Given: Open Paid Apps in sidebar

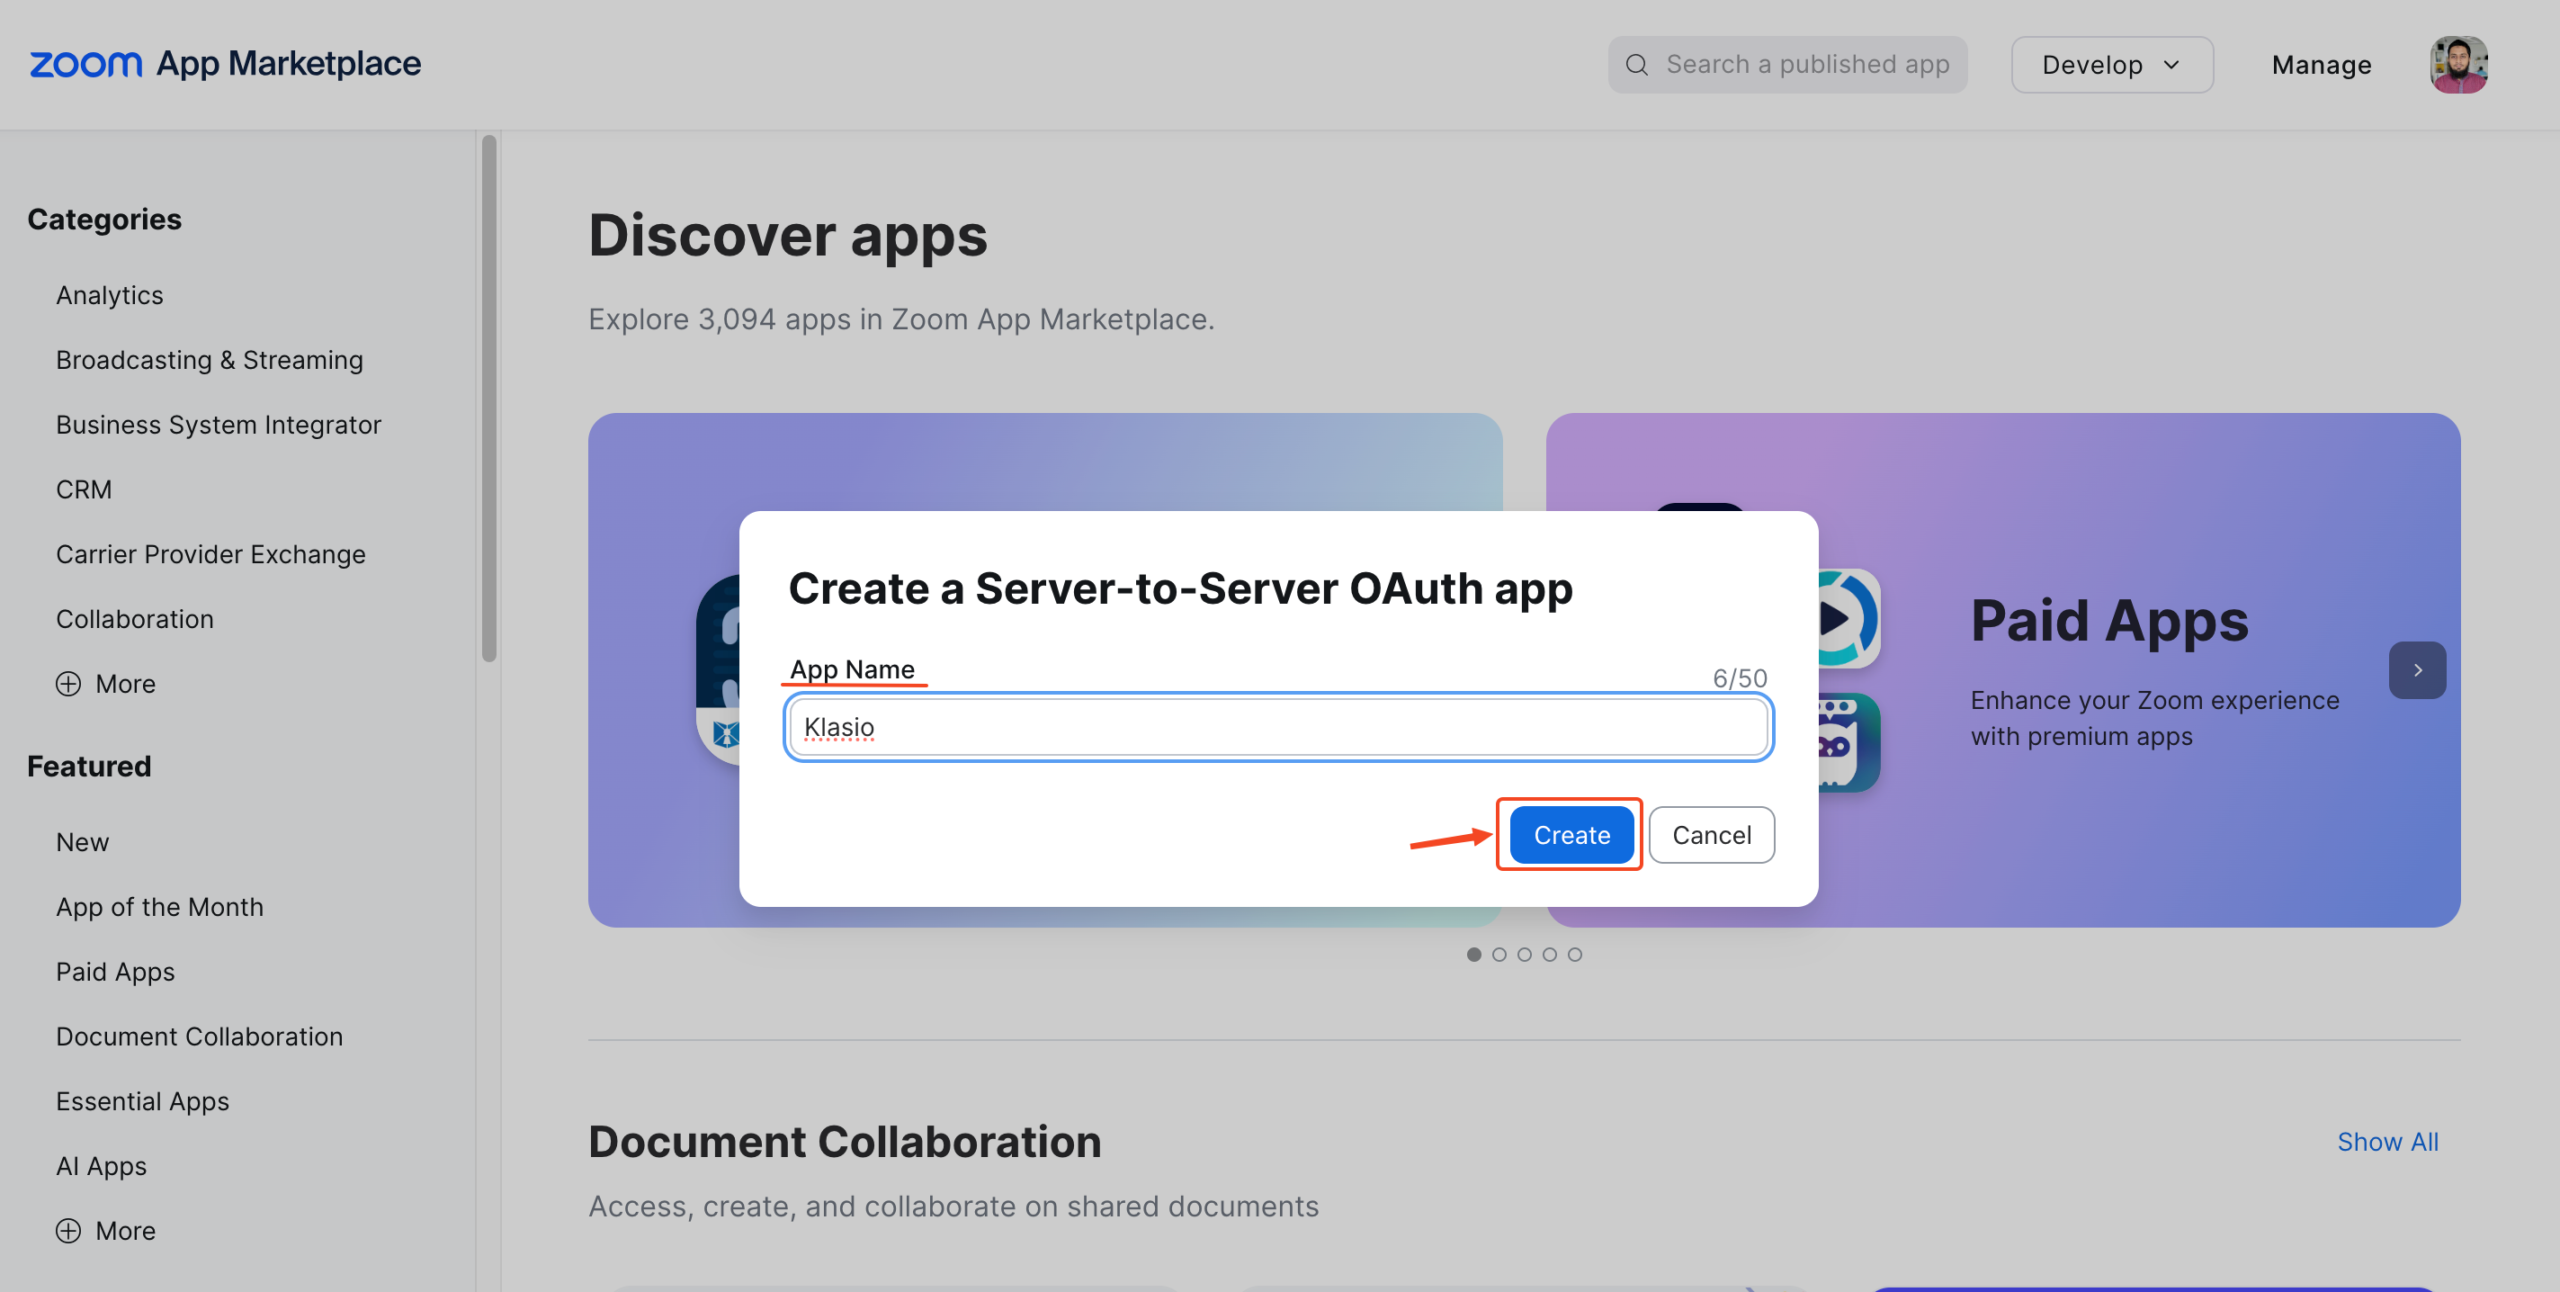Looking at the screenshot, I should (115, 973).
